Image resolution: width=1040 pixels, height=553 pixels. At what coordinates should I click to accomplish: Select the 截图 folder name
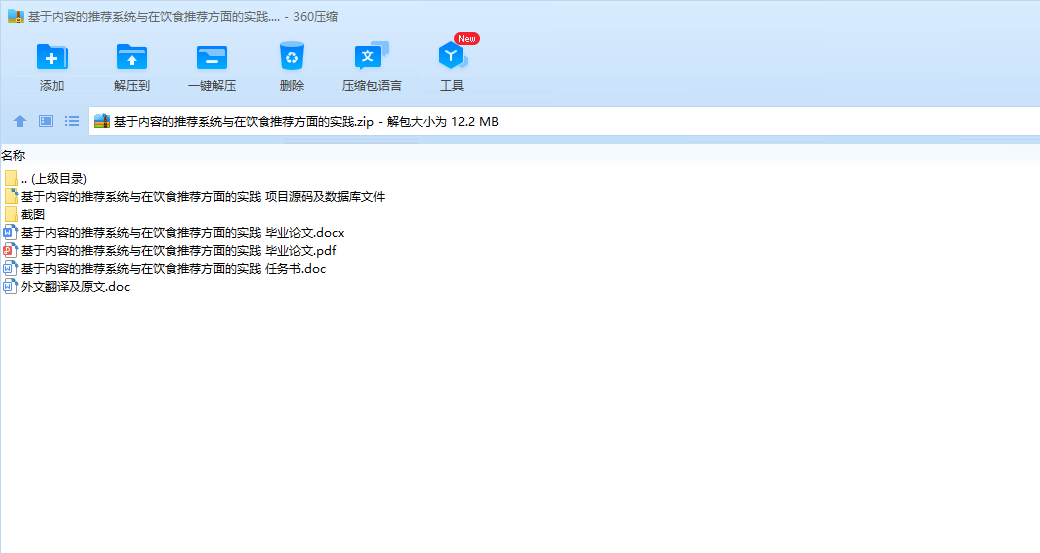[x=33, y=214]
